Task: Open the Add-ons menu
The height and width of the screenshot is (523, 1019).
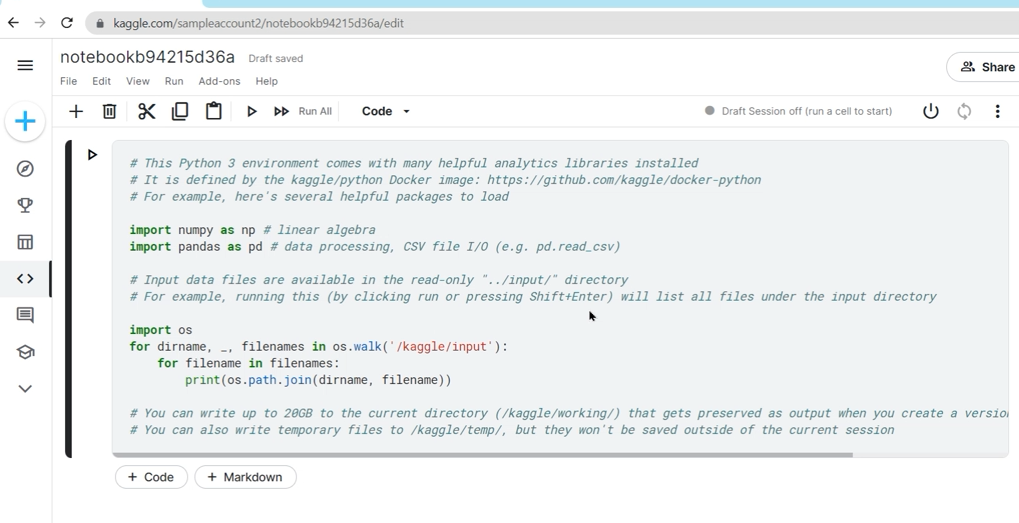Action: (219, 81)
